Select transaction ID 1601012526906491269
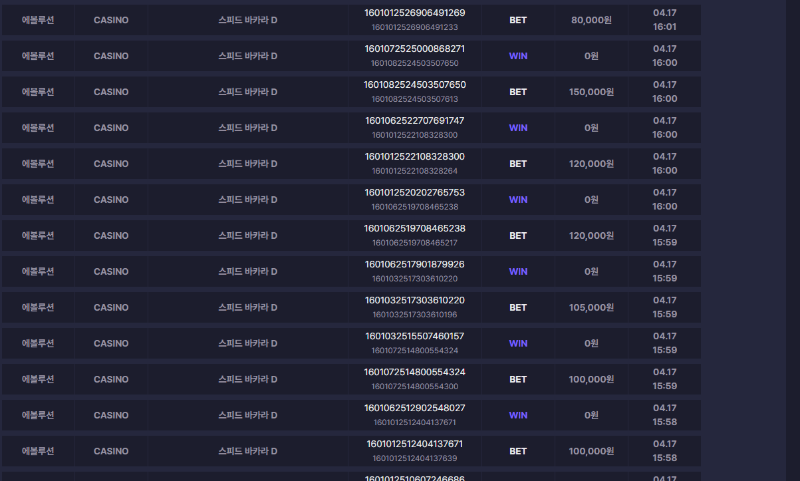 click(415, 13)
